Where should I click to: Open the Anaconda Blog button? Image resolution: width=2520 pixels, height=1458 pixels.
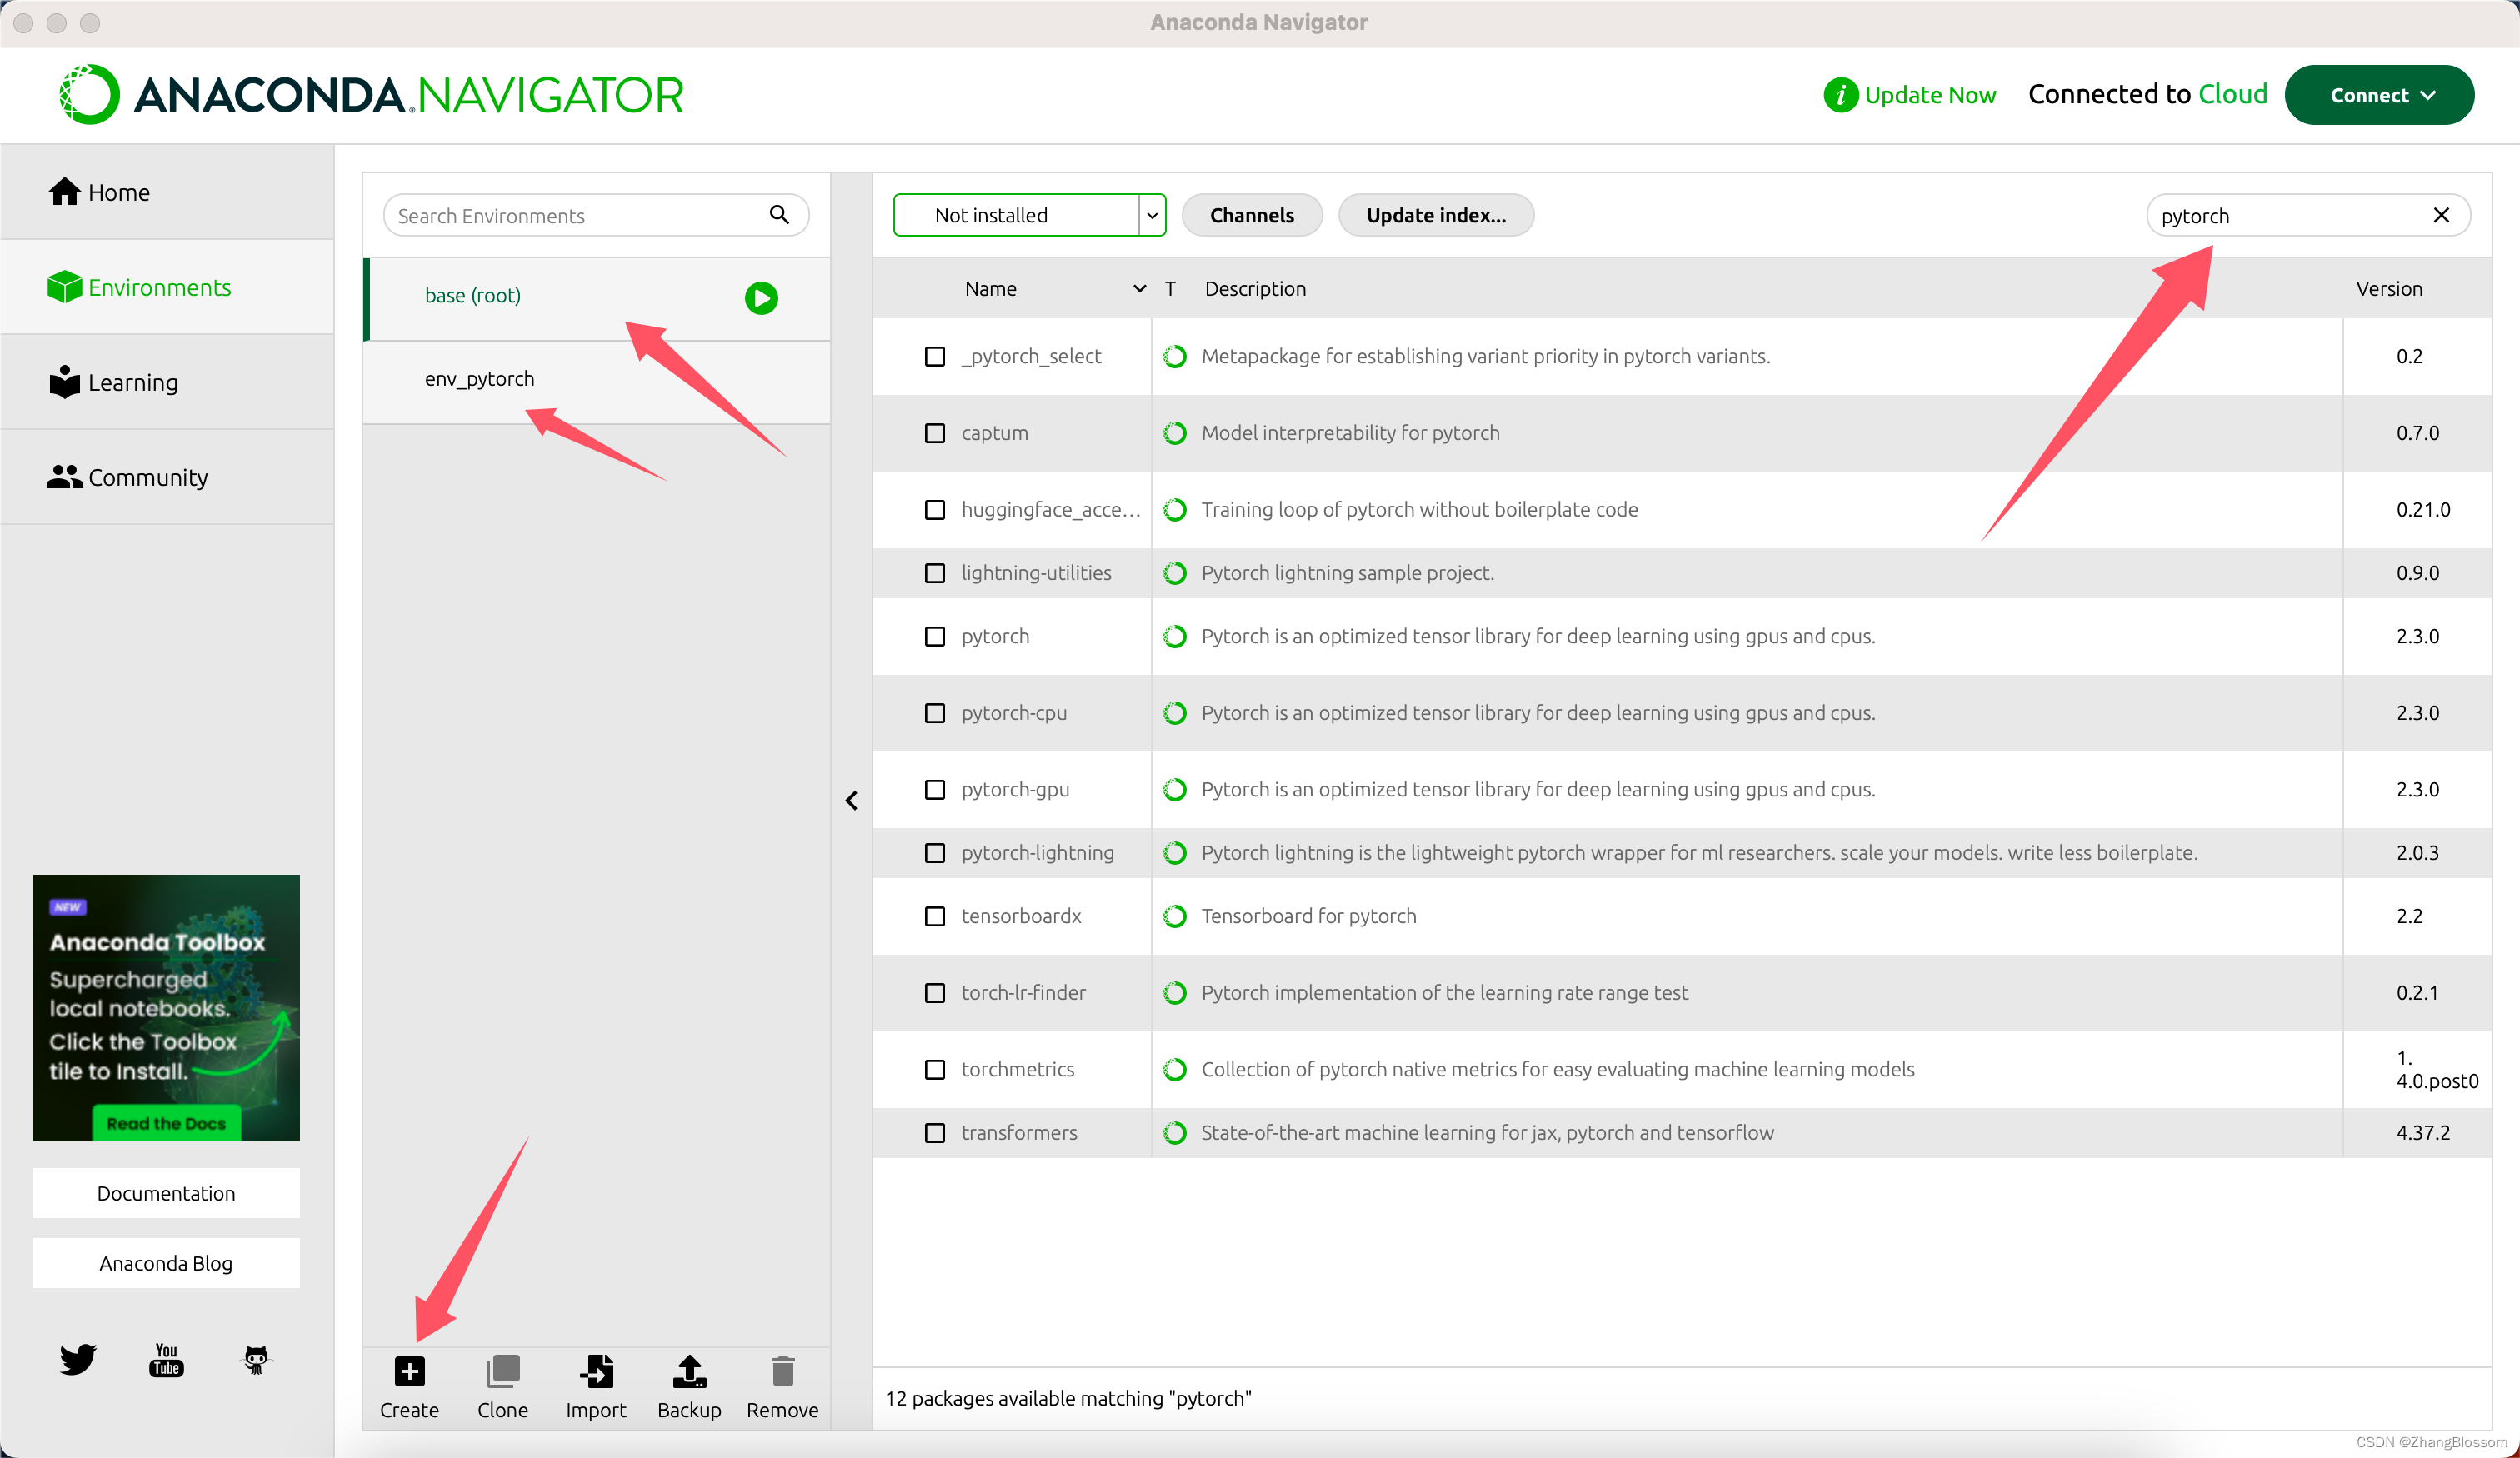tap(166, 1263)
